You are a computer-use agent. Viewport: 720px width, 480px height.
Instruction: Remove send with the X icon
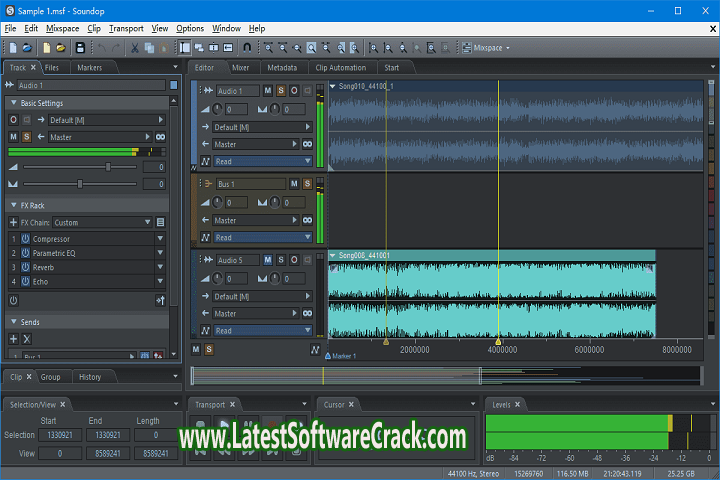pos(27,339)
